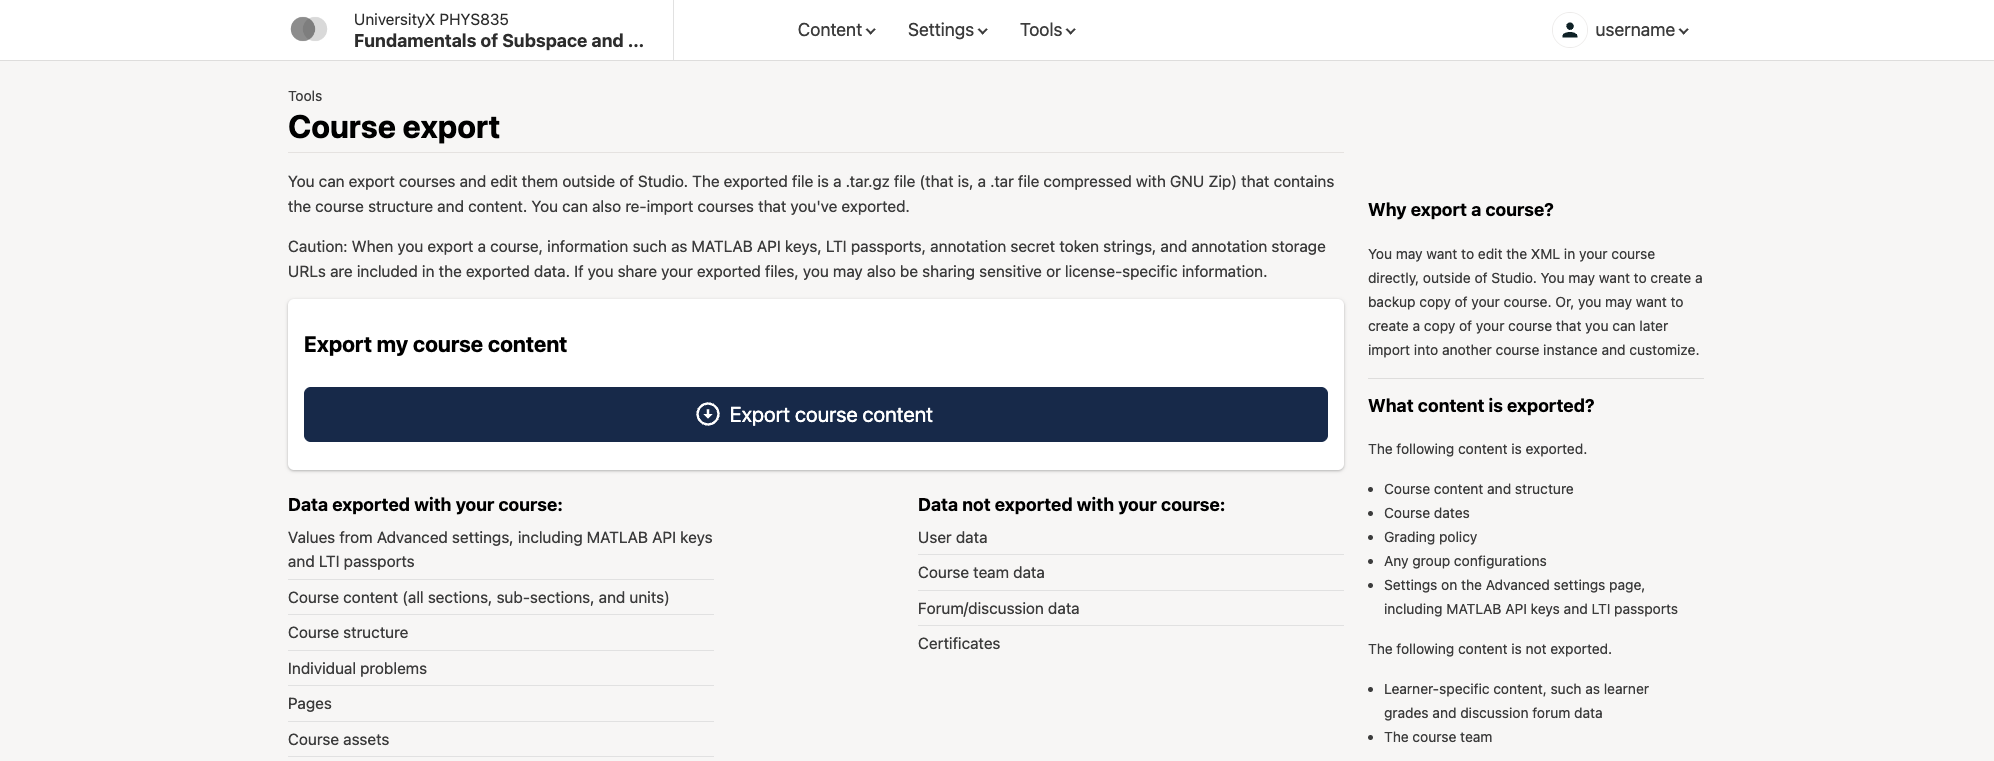The width and height of the screenshot is (1994, 761).
Task: Click the Tools breadcrumb label
Action: coord(305,96)
